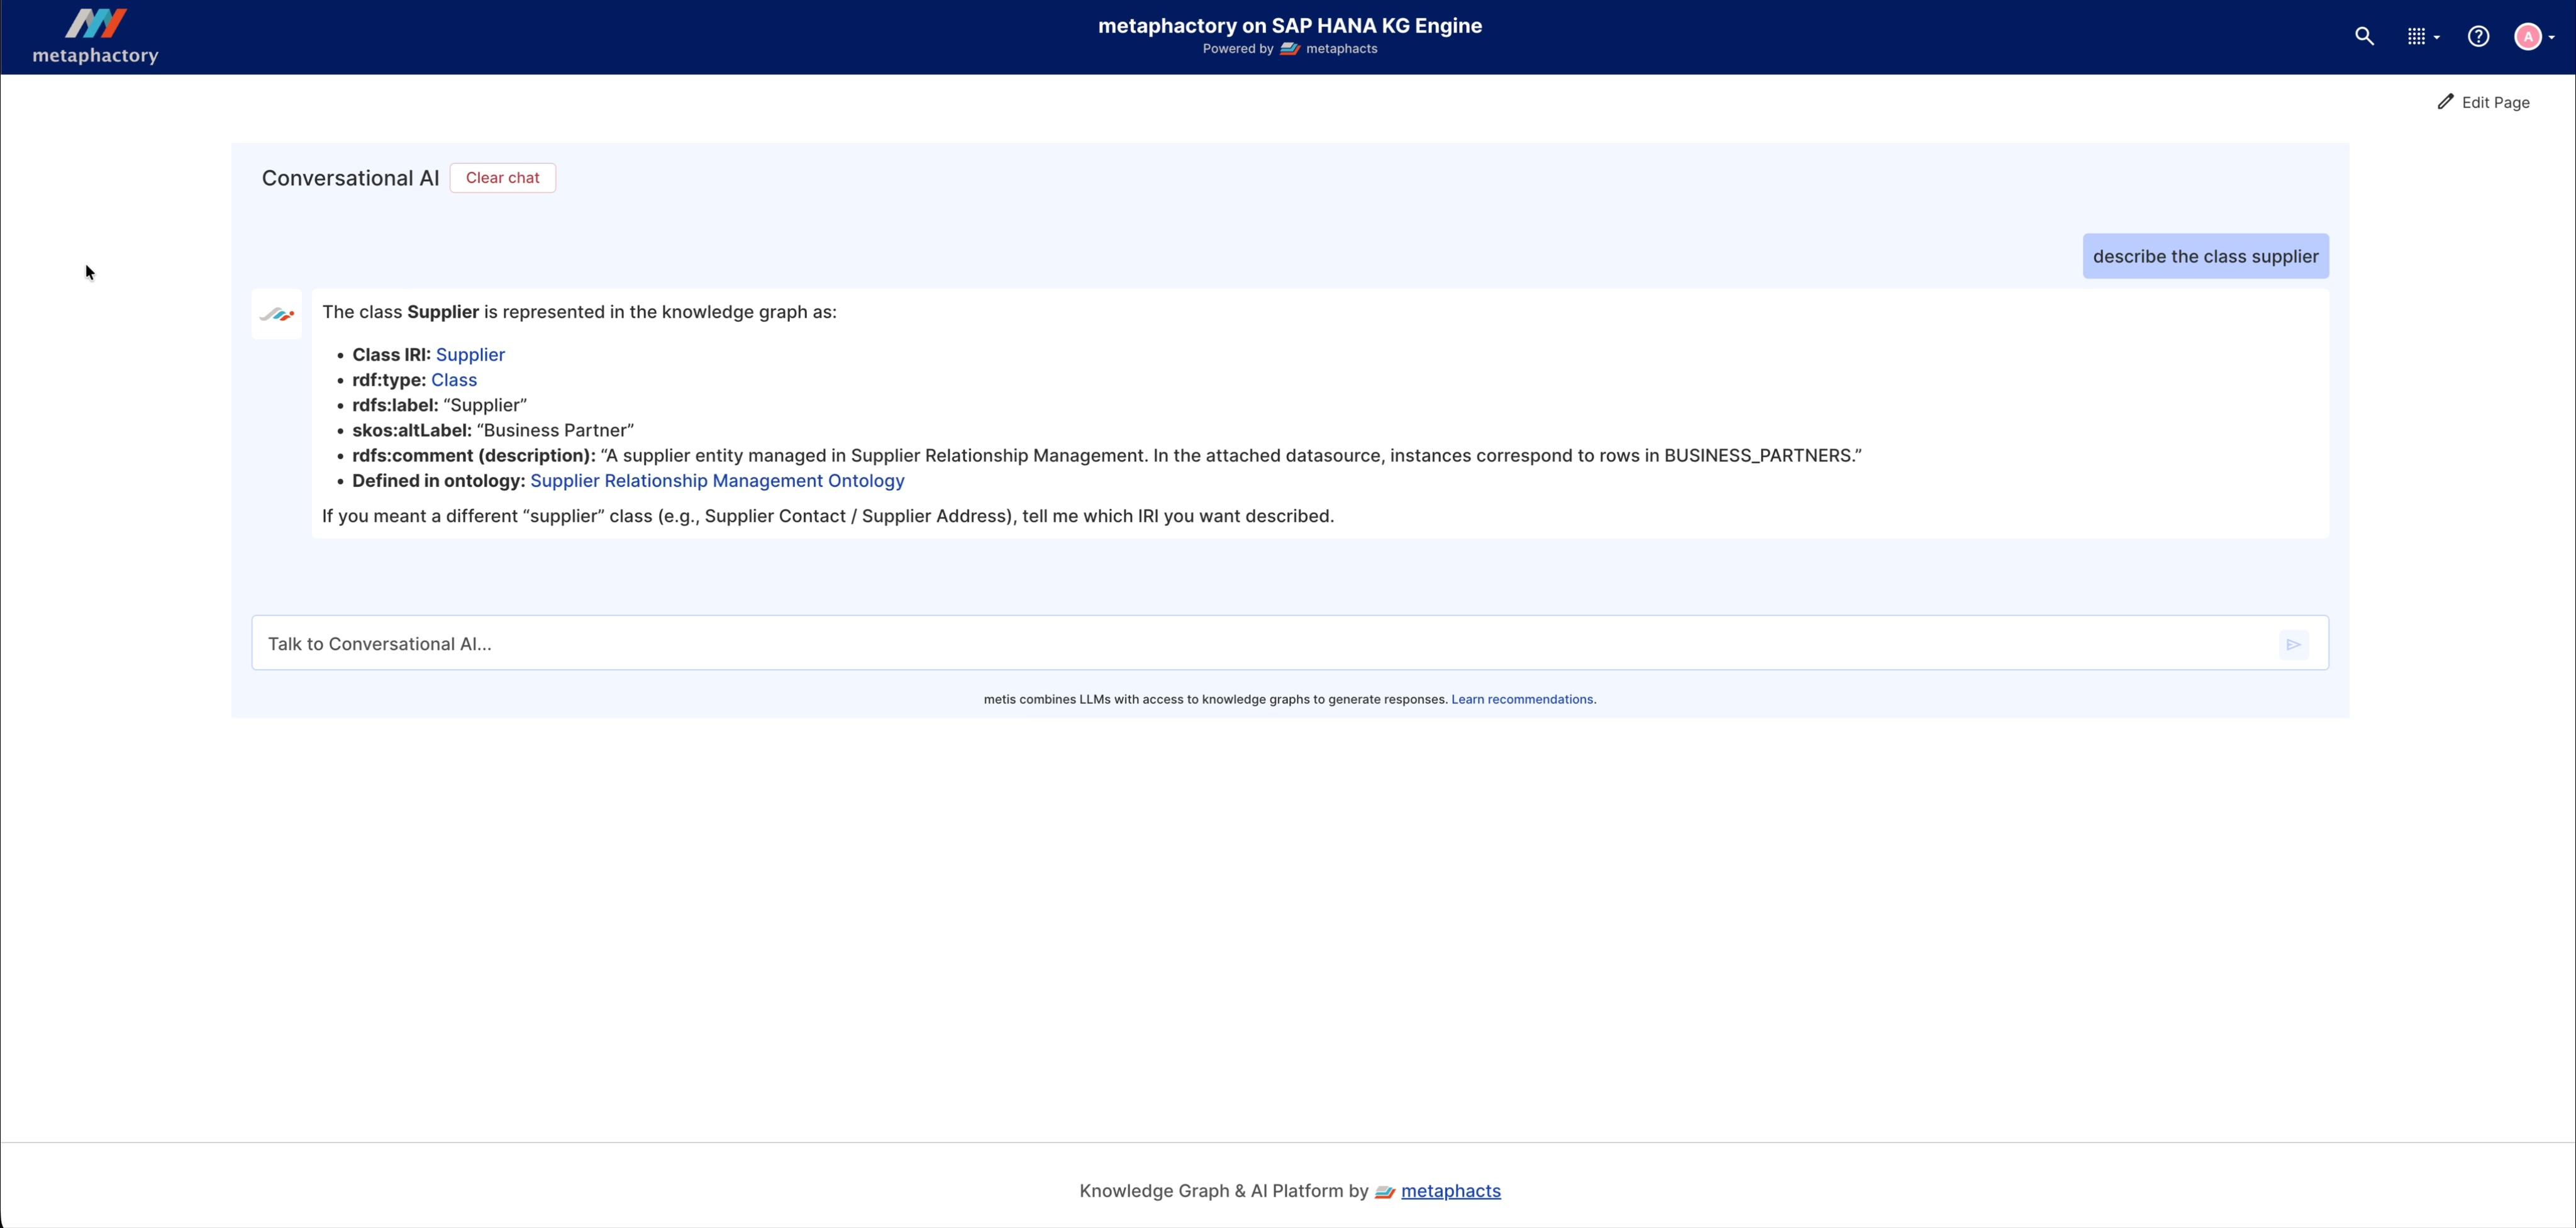Open the Class rdf:type link

pyautogui.click(x=454, y=380)
